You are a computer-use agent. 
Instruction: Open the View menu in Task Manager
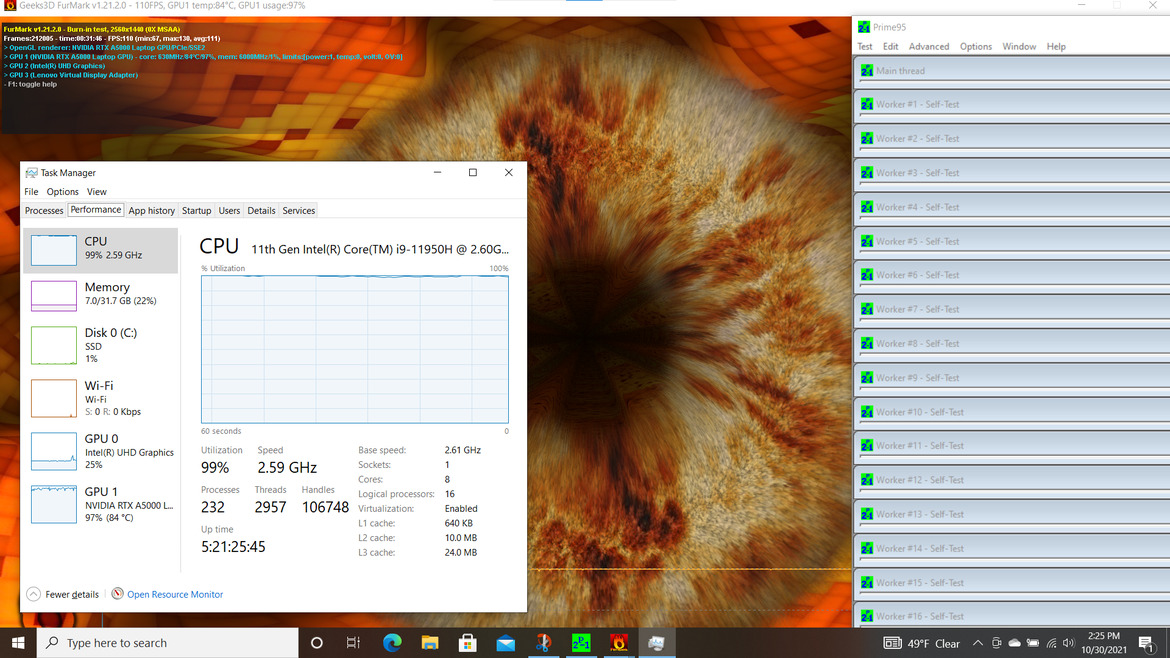click(97, 192)
